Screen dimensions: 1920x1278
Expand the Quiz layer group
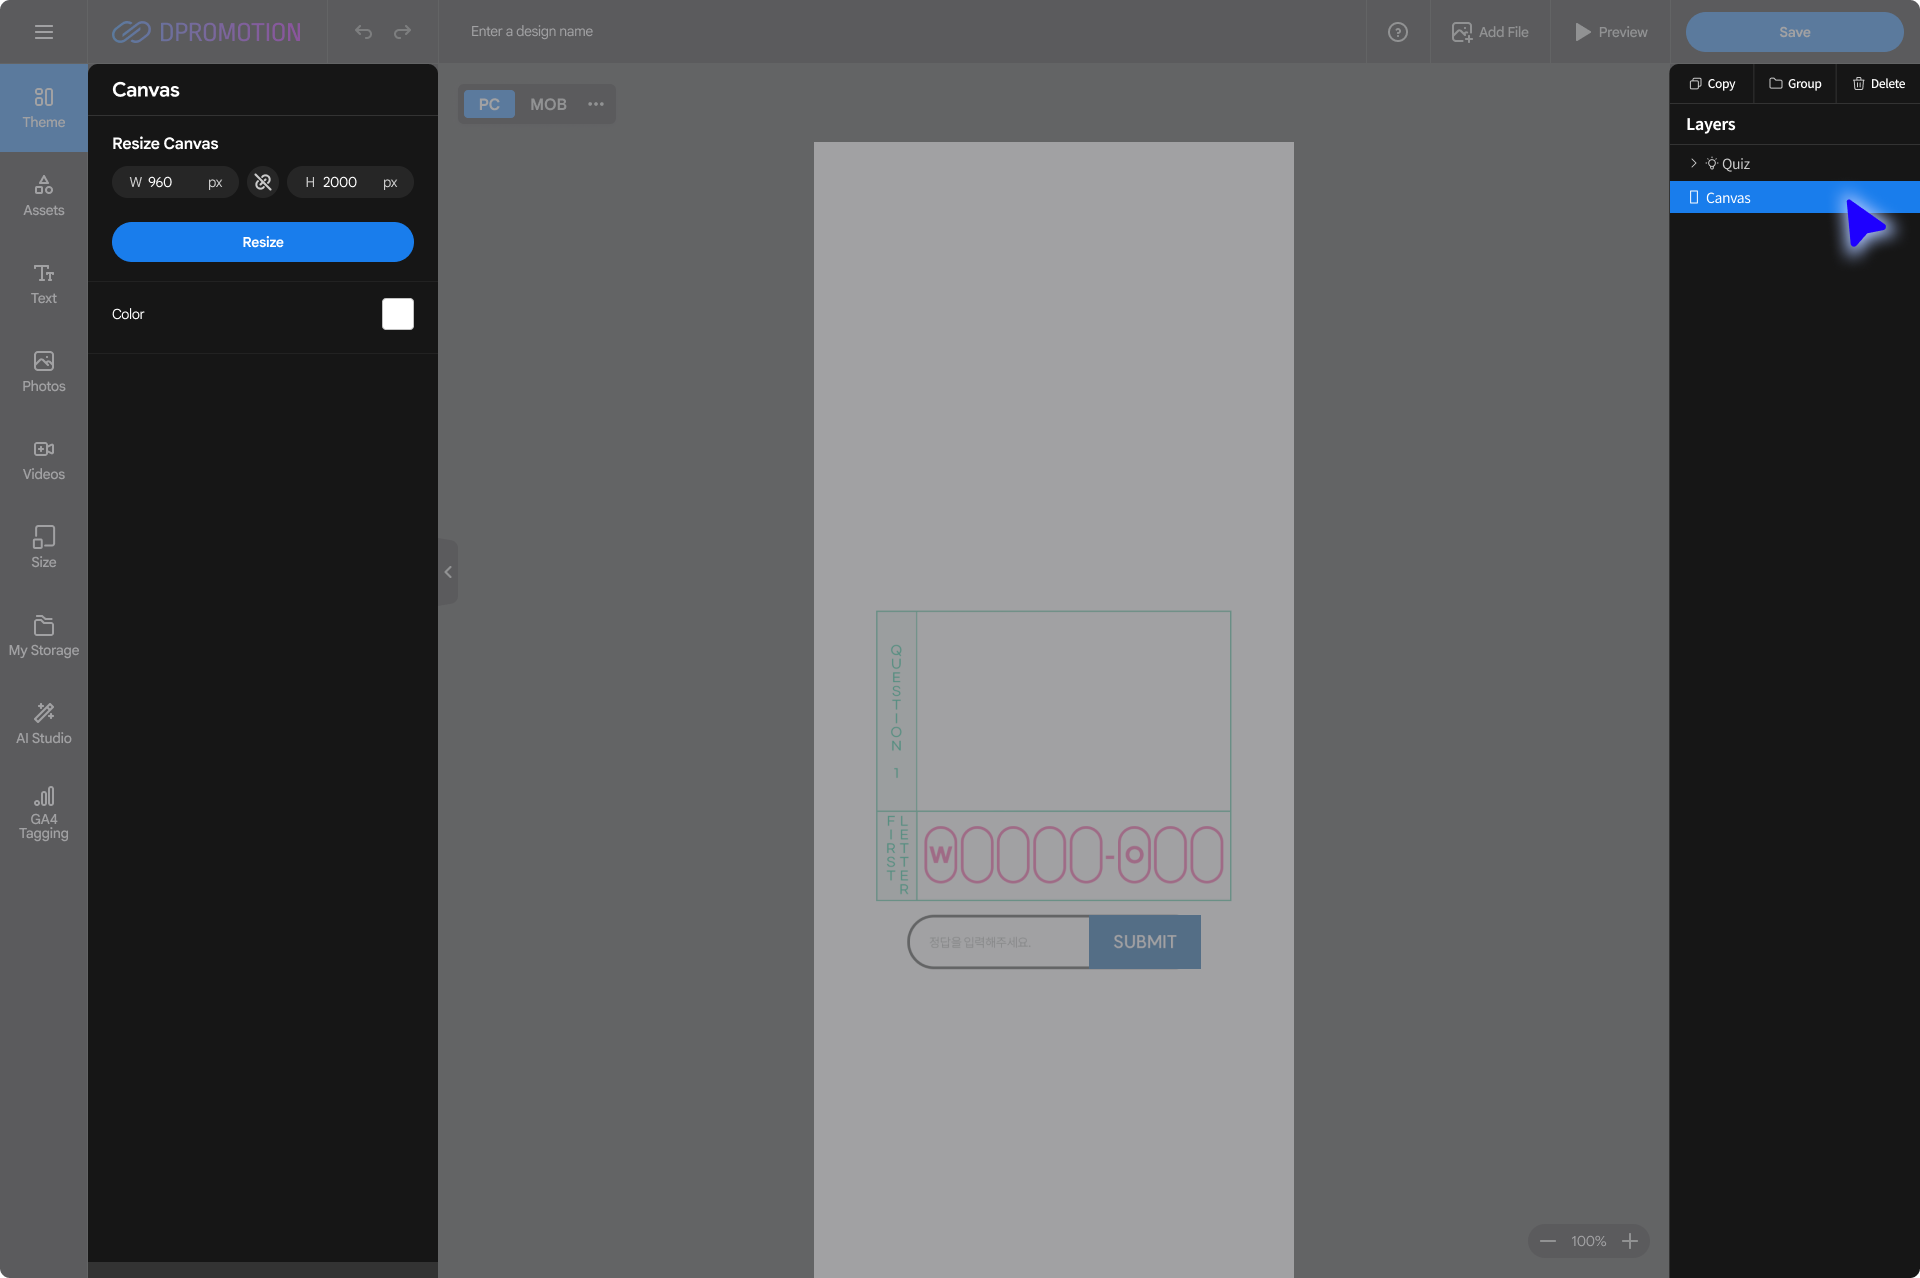[1693, 163]
